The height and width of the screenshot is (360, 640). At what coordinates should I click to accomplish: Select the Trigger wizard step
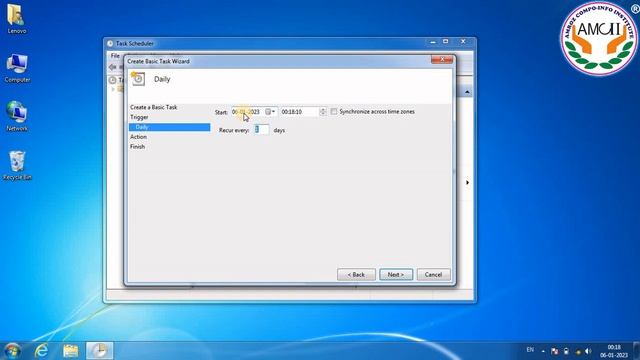tap(139, 117)
